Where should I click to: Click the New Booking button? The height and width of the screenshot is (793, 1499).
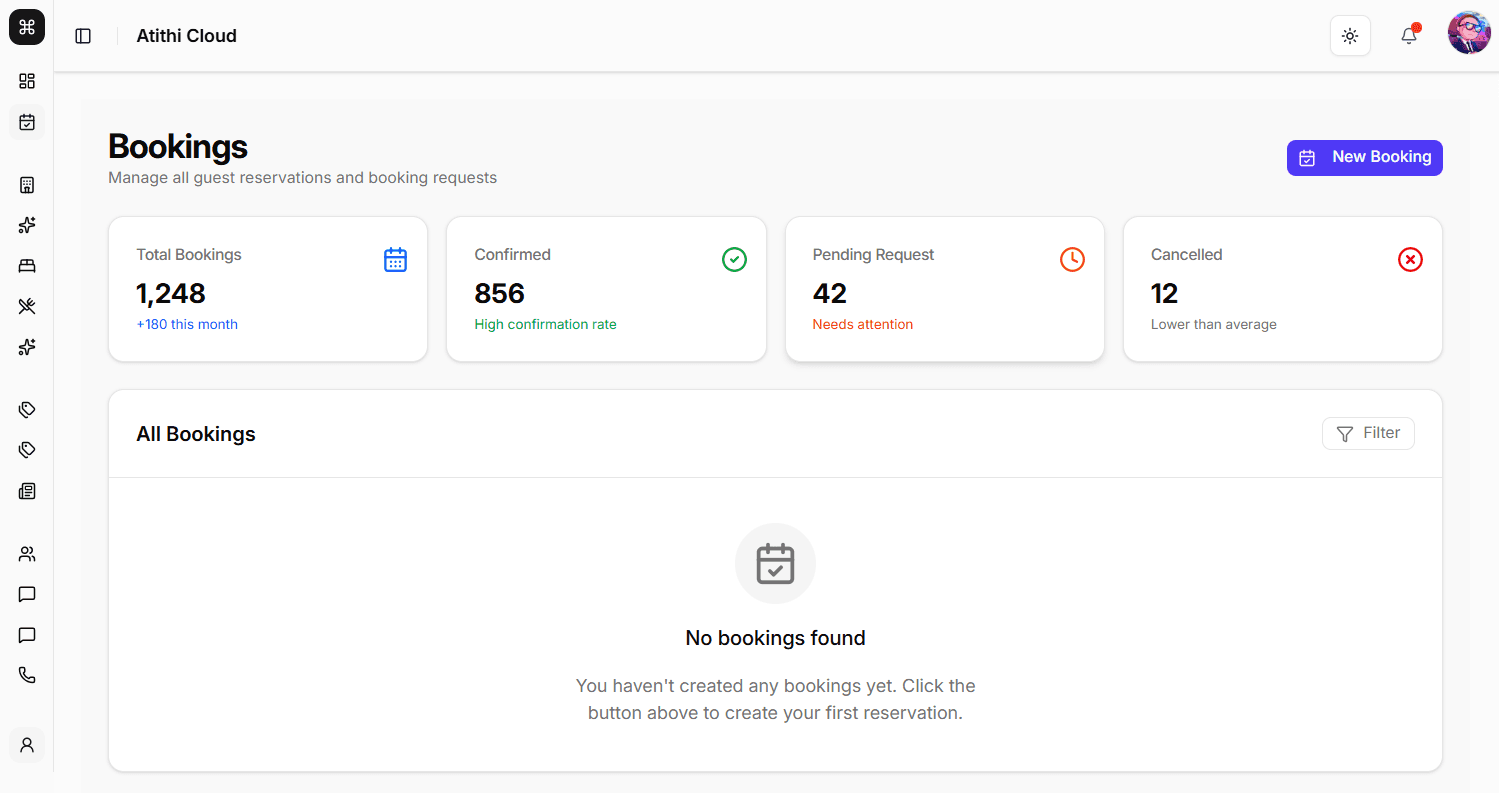[x=1364, y=157]
